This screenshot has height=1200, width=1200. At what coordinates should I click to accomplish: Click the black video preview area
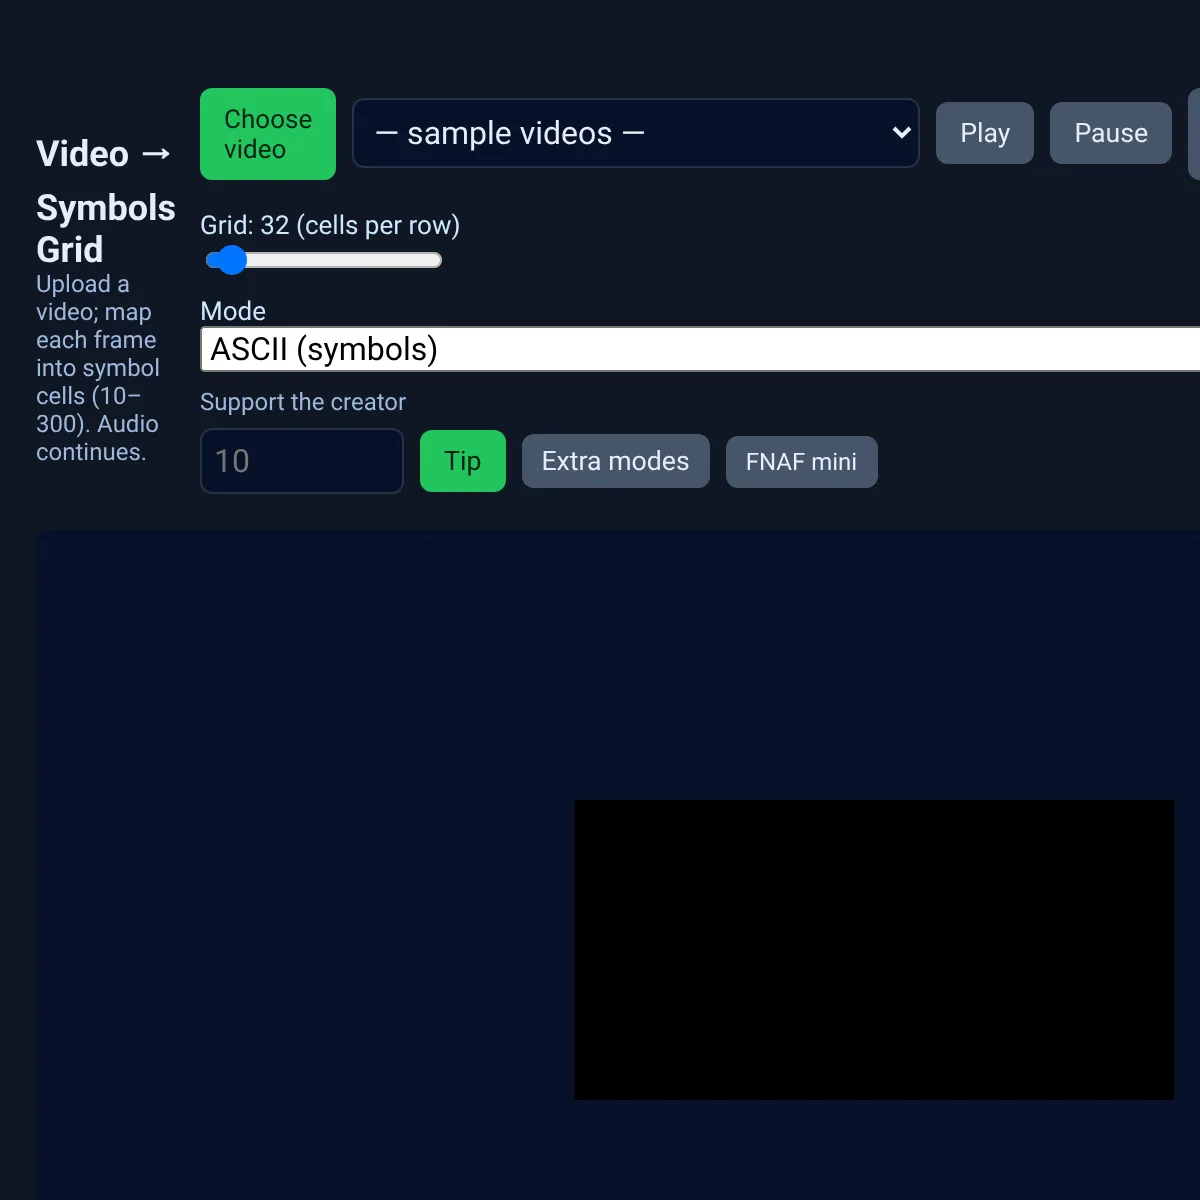tap(874, 950)
